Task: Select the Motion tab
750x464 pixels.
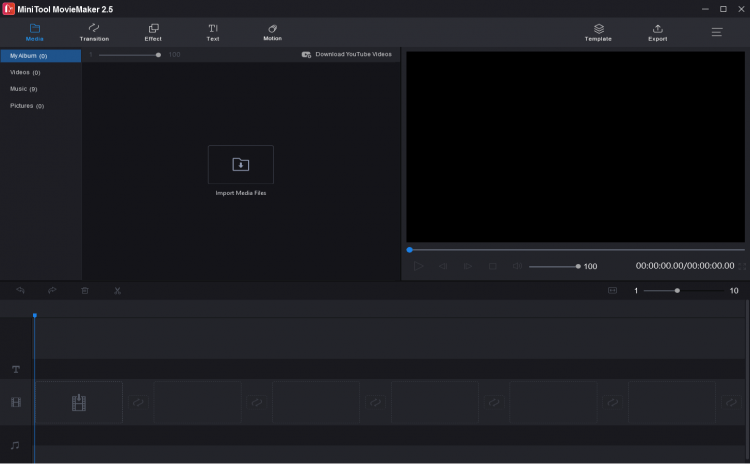Action: [x=272, y=32]
